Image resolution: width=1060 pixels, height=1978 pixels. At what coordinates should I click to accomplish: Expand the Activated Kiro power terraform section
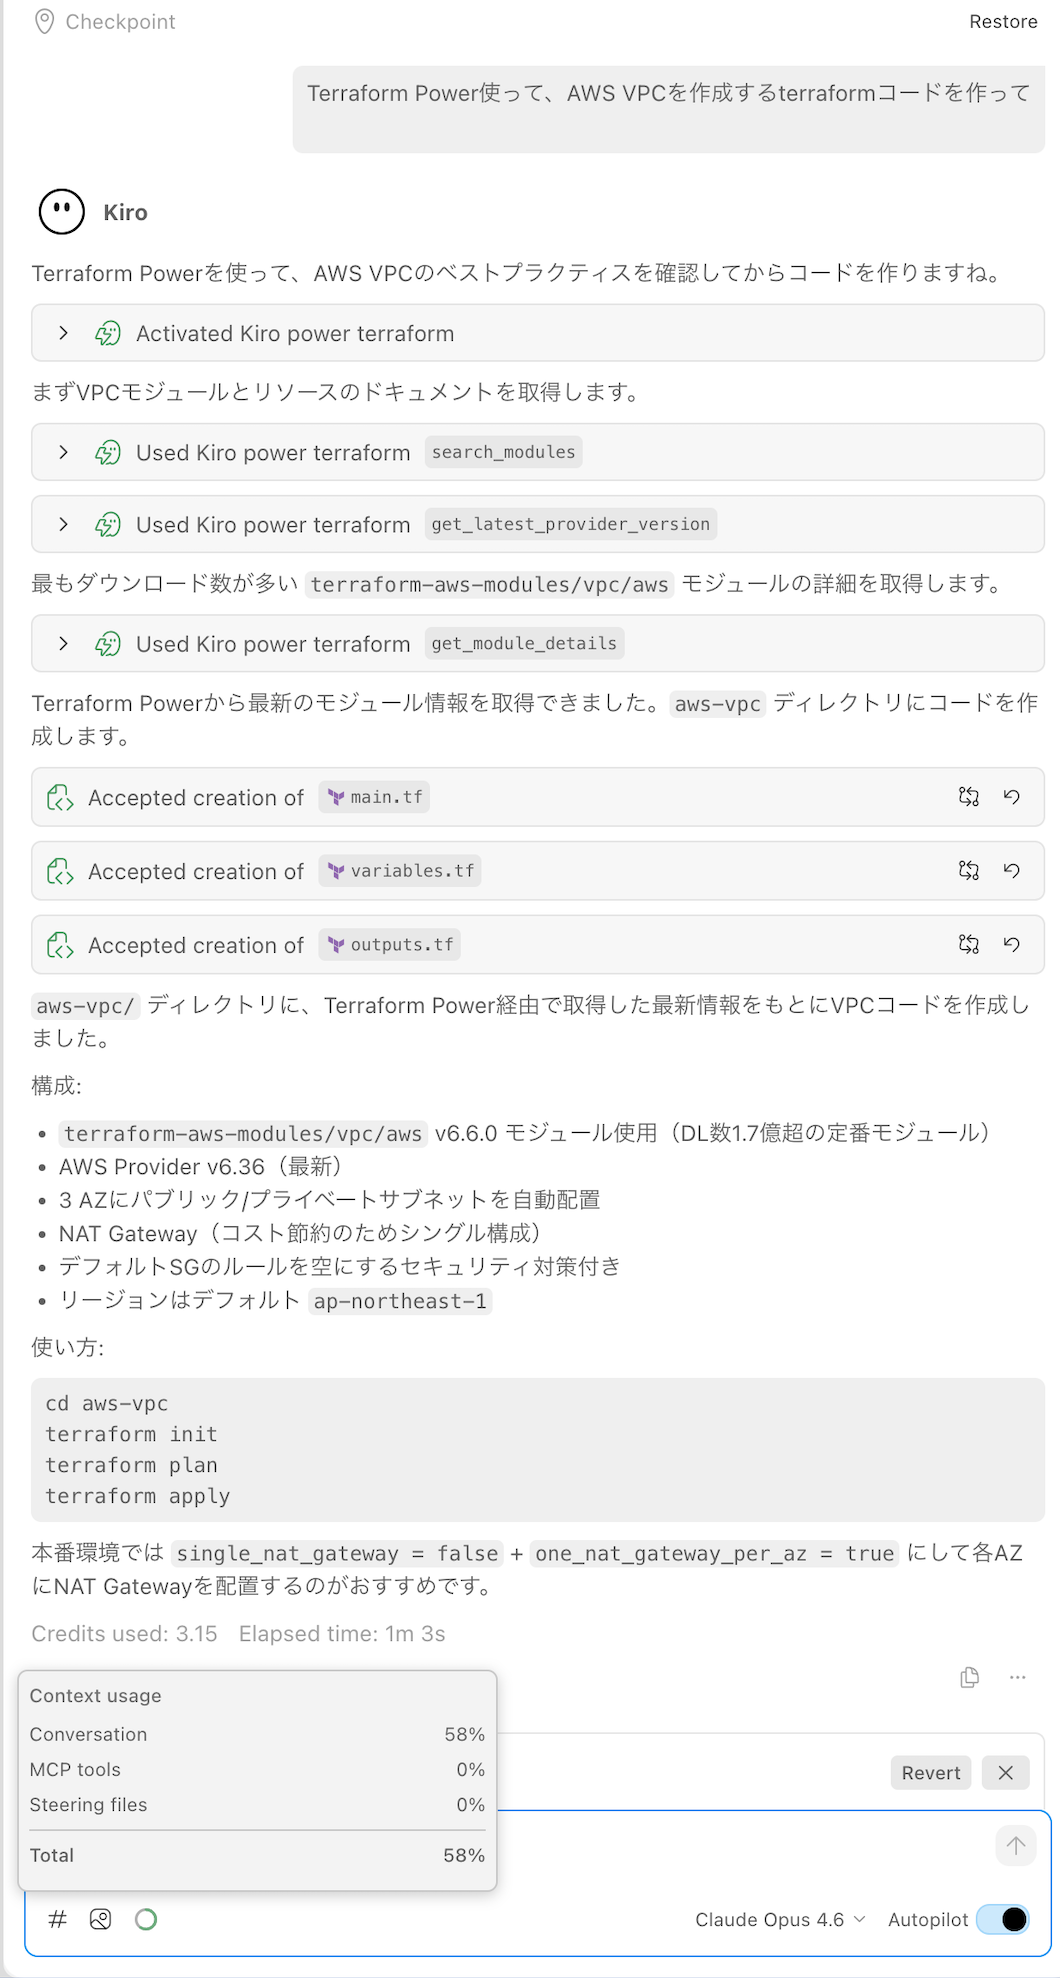pyautogui.click(x=63, y=333)
